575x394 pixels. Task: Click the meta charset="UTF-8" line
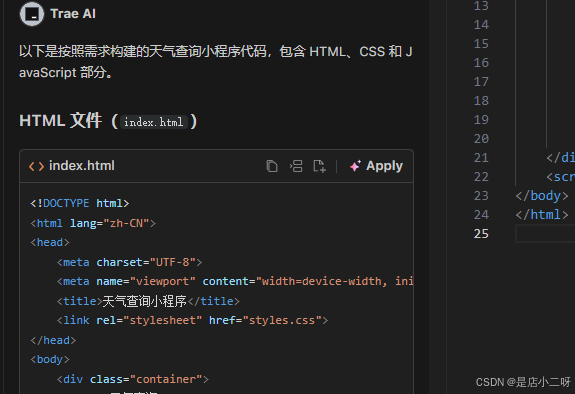click(129, 262)
